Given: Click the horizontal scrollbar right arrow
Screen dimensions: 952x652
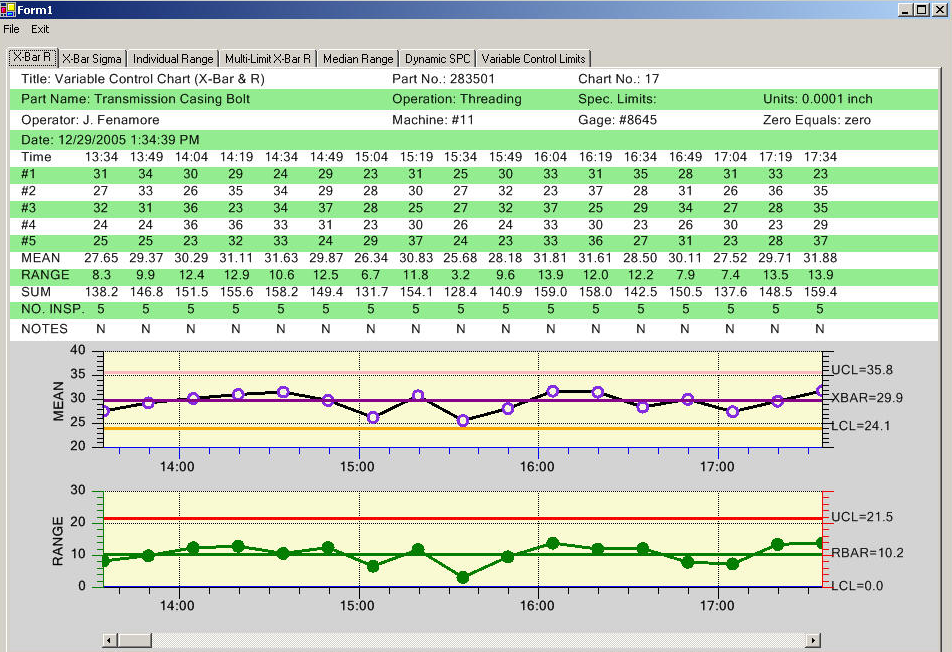Looking at the screenshot, I should click(813, 640).
